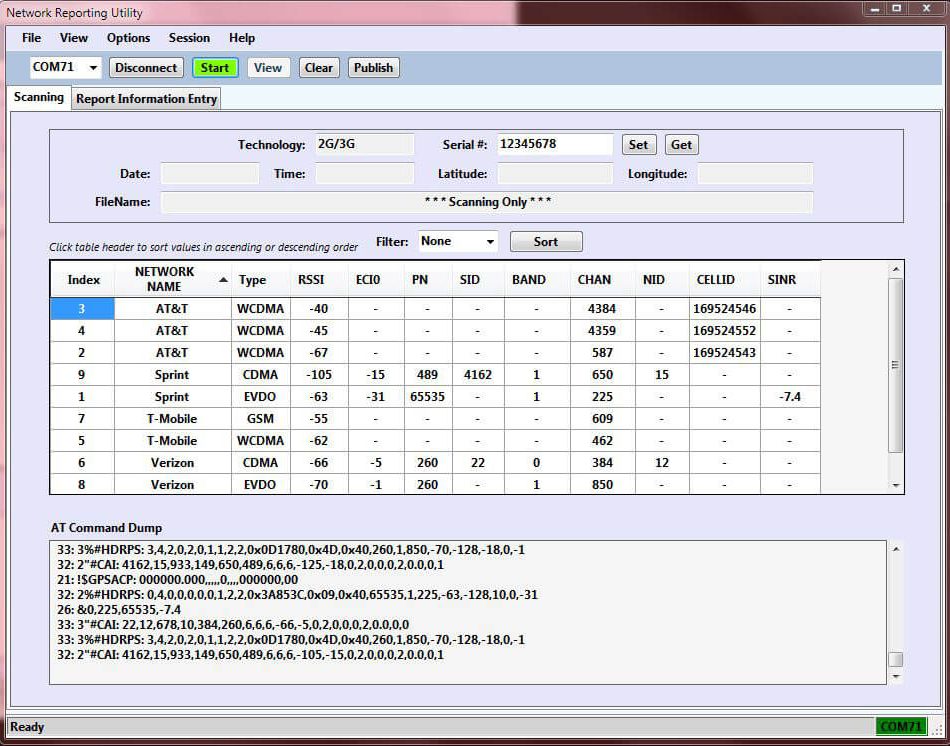The width and height of the screenshot is (950, 746).
Task: Click the Set serial number button
Action: click(638, 145)
